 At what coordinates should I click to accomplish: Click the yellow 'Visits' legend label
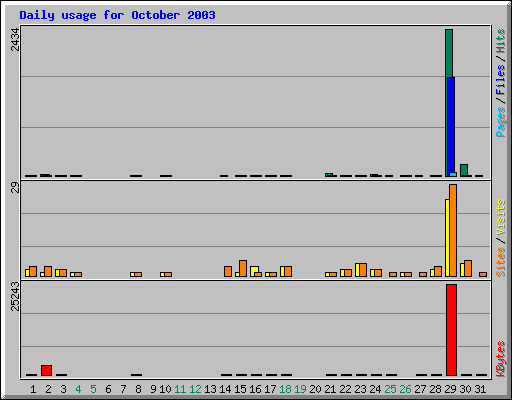pos(500,217)
